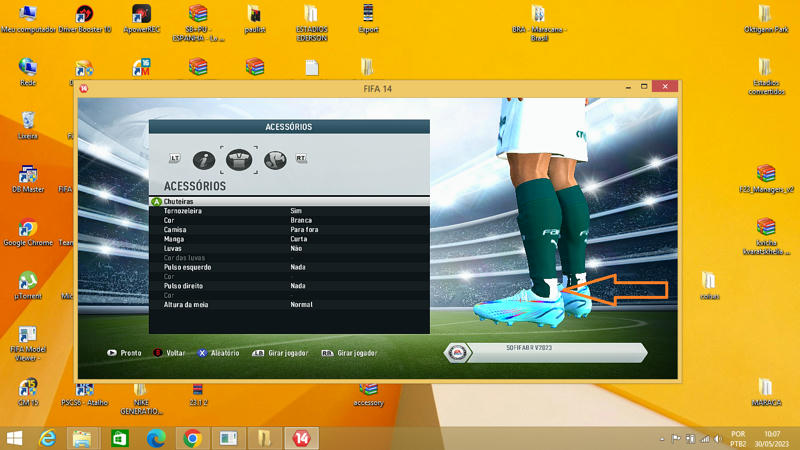Select the Luvas option row

coord(289,248)
